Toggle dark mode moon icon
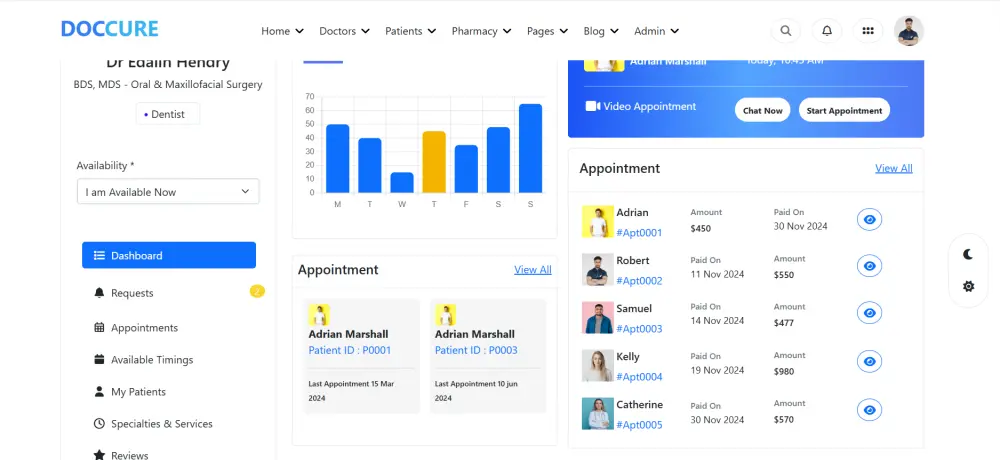Image resolution: width=1000 pixels, height=460 pixels. (968, 255)
